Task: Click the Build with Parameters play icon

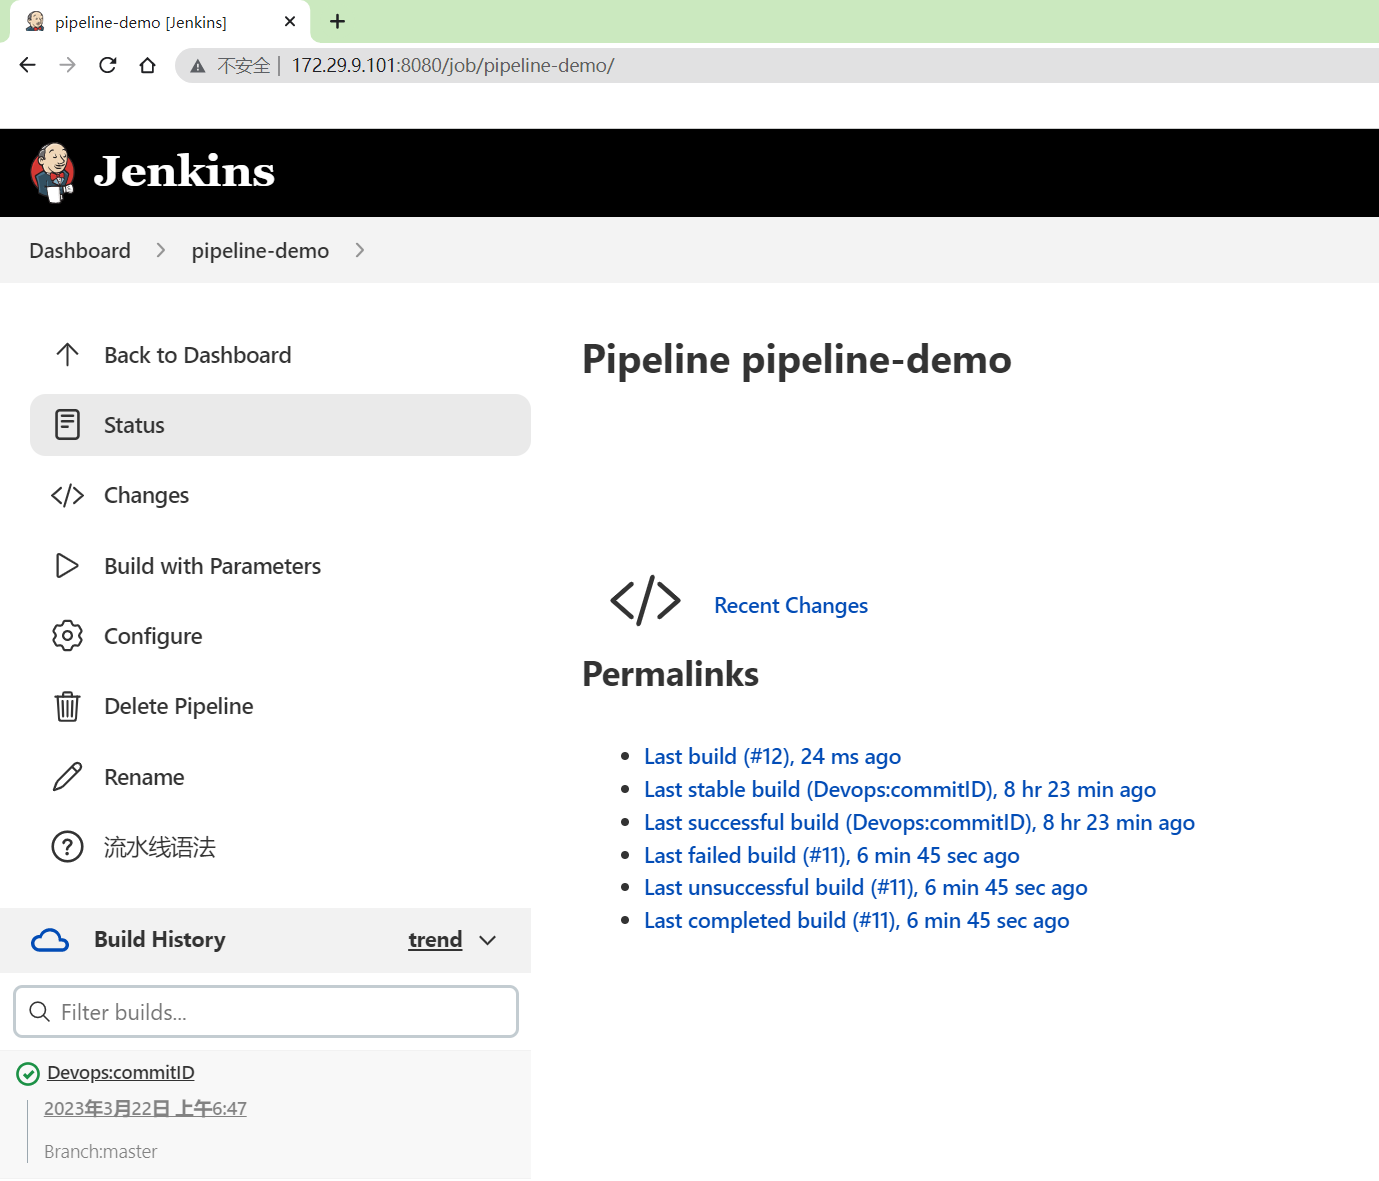Action: click(x=67, y=566)
